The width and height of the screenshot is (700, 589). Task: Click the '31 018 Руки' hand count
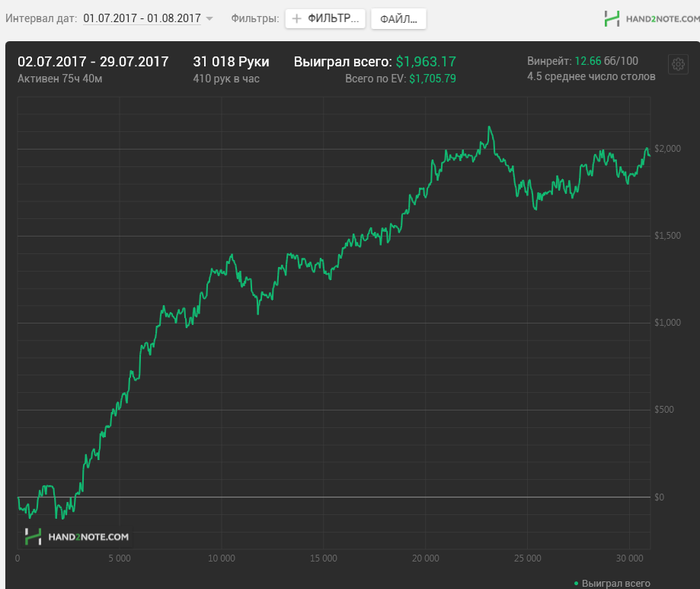point(231,62)
